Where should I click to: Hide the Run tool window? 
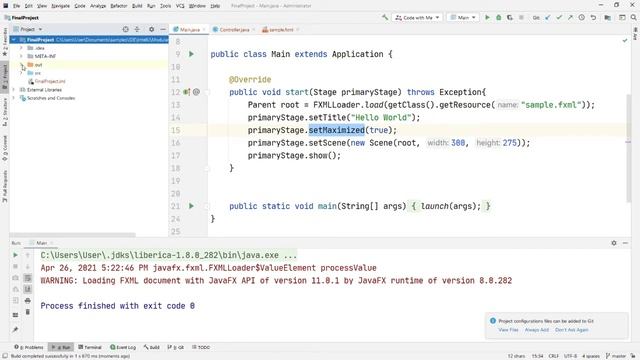[625, 243]
